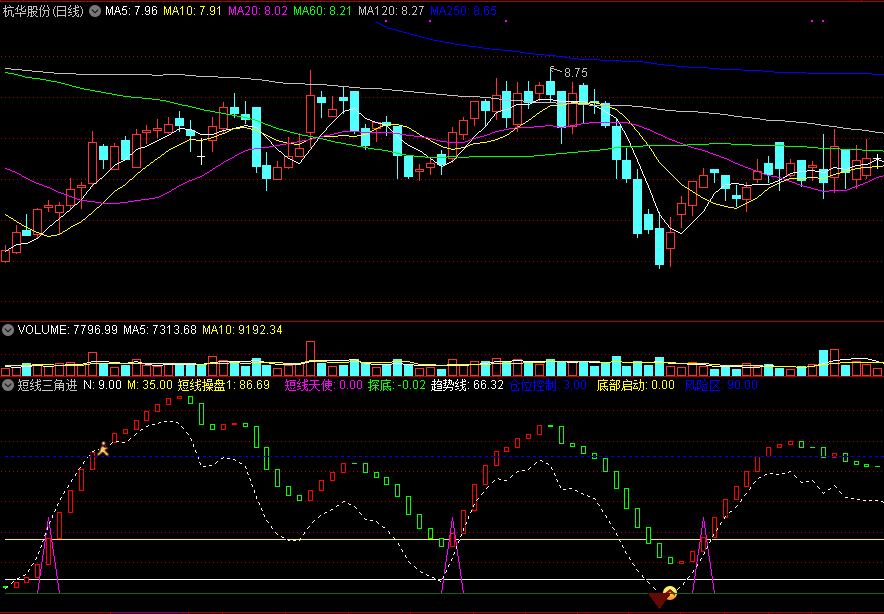Image resolution: width=884 pixels, height=614 pixels.
Task: Open the VOLUME panel dropdown arrow
Action: tap(8, 329)
